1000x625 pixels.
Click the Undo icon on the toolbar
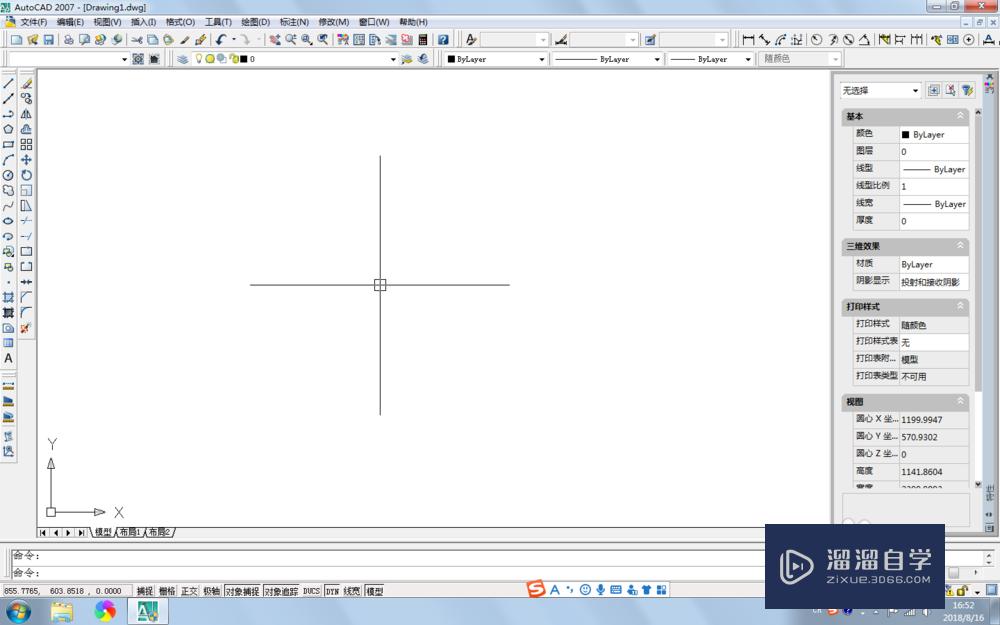(x=219, y=40)
